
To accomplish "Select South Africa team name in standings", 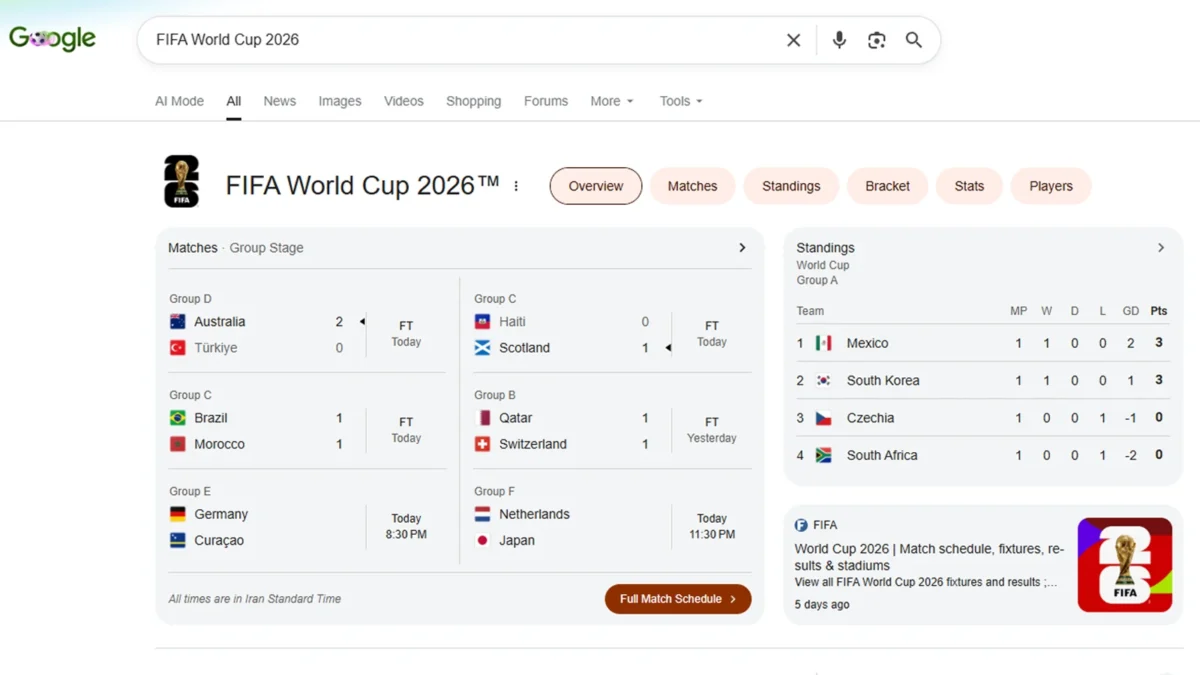I will tap(882, 455).
